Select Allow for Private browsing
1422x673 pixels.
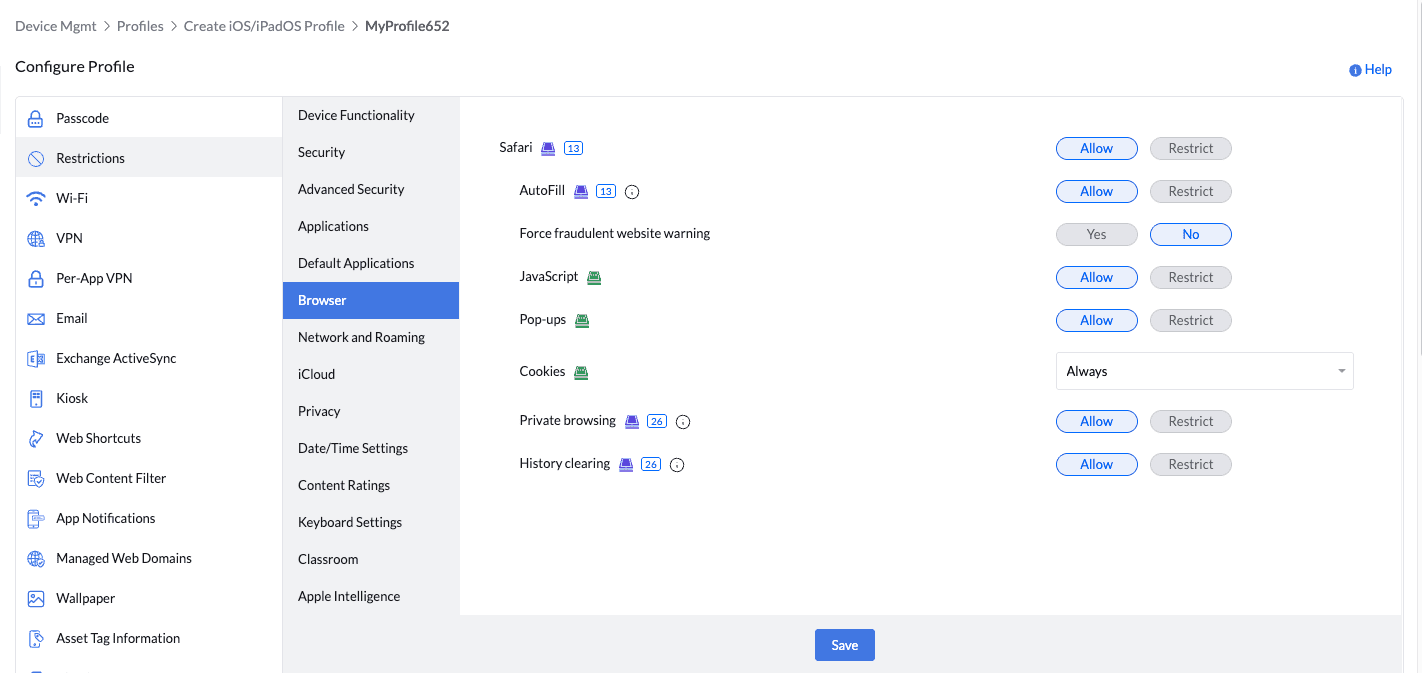[x=1097, y=421]
